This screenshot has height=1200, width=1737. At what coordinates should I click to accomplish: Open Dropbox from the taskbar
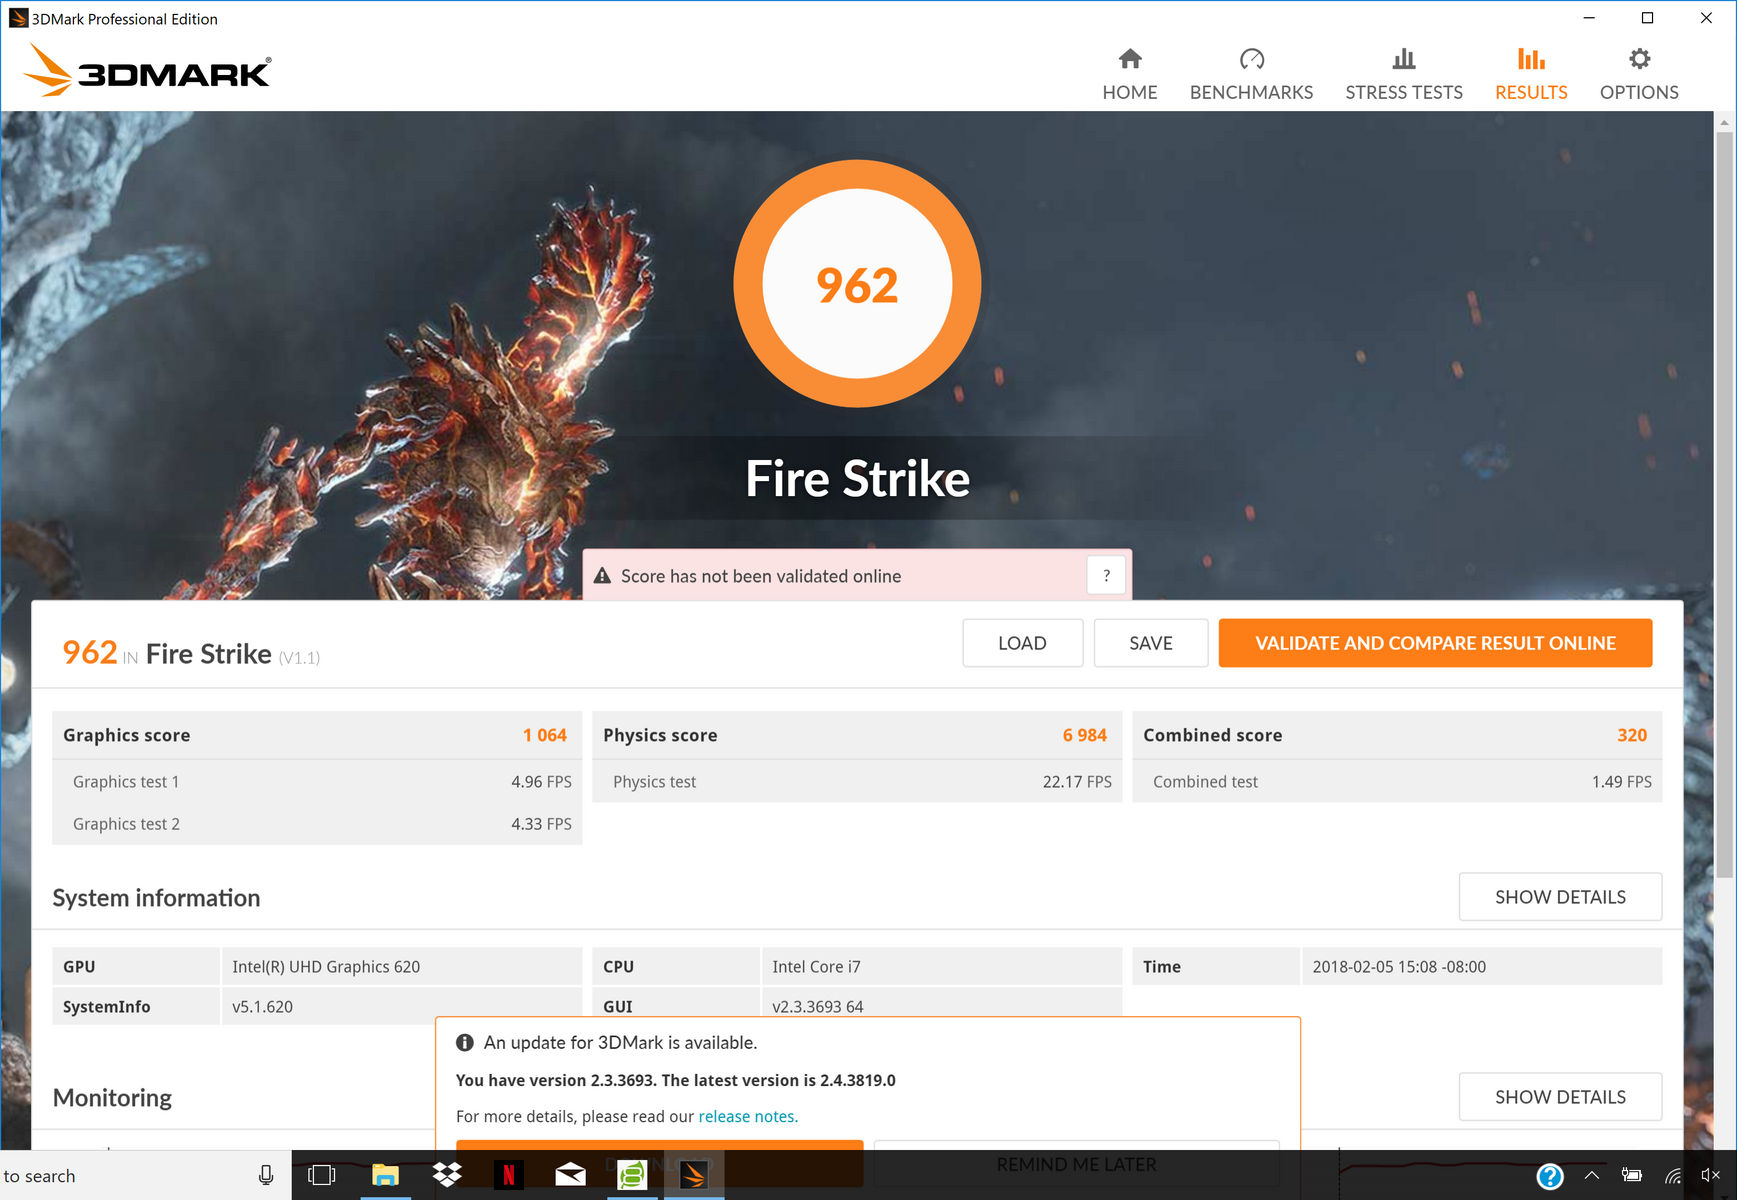tap(447, 1175)
